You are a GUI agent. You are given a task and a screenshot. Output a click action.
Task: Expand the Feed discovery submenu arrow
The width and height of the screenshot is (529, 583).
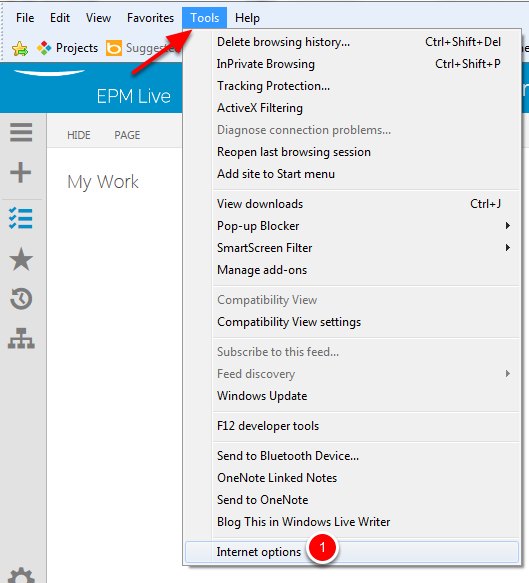(507, 374)
